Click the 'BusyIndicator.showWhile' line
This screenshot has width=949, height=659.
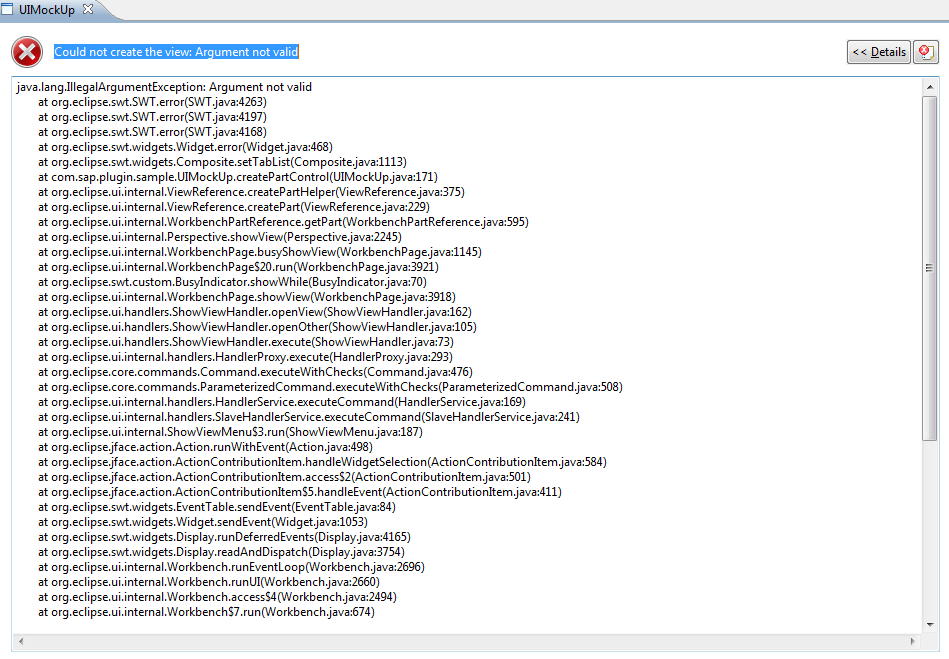pyautogui.click(x=232, y=282)
